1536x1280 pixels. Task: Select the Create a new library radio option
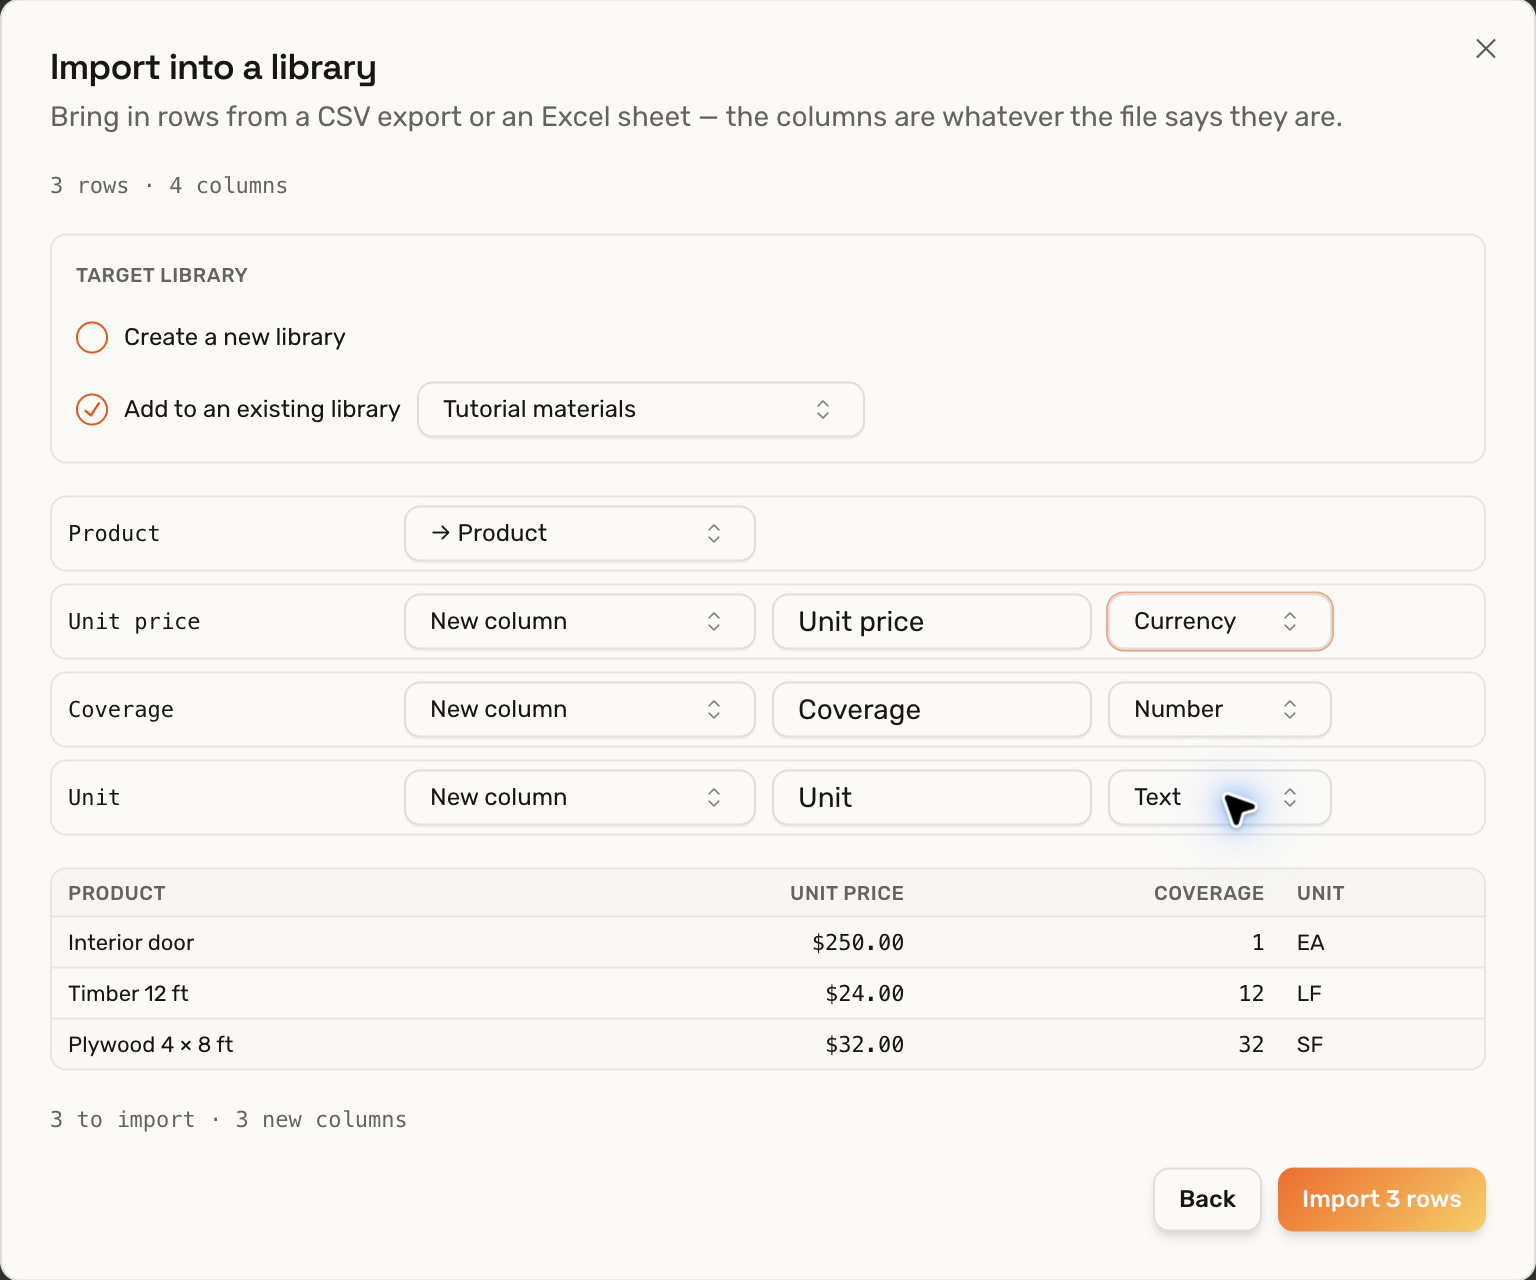click(92, 337)
